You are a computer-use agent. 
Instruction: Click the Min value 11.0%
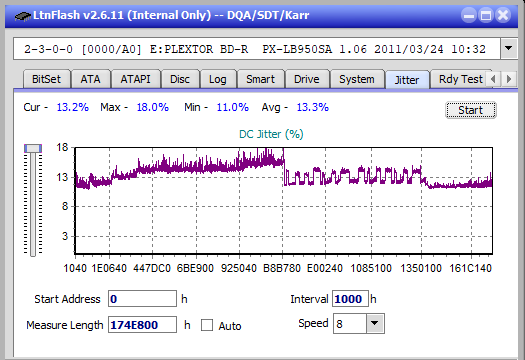coord(232,107)
